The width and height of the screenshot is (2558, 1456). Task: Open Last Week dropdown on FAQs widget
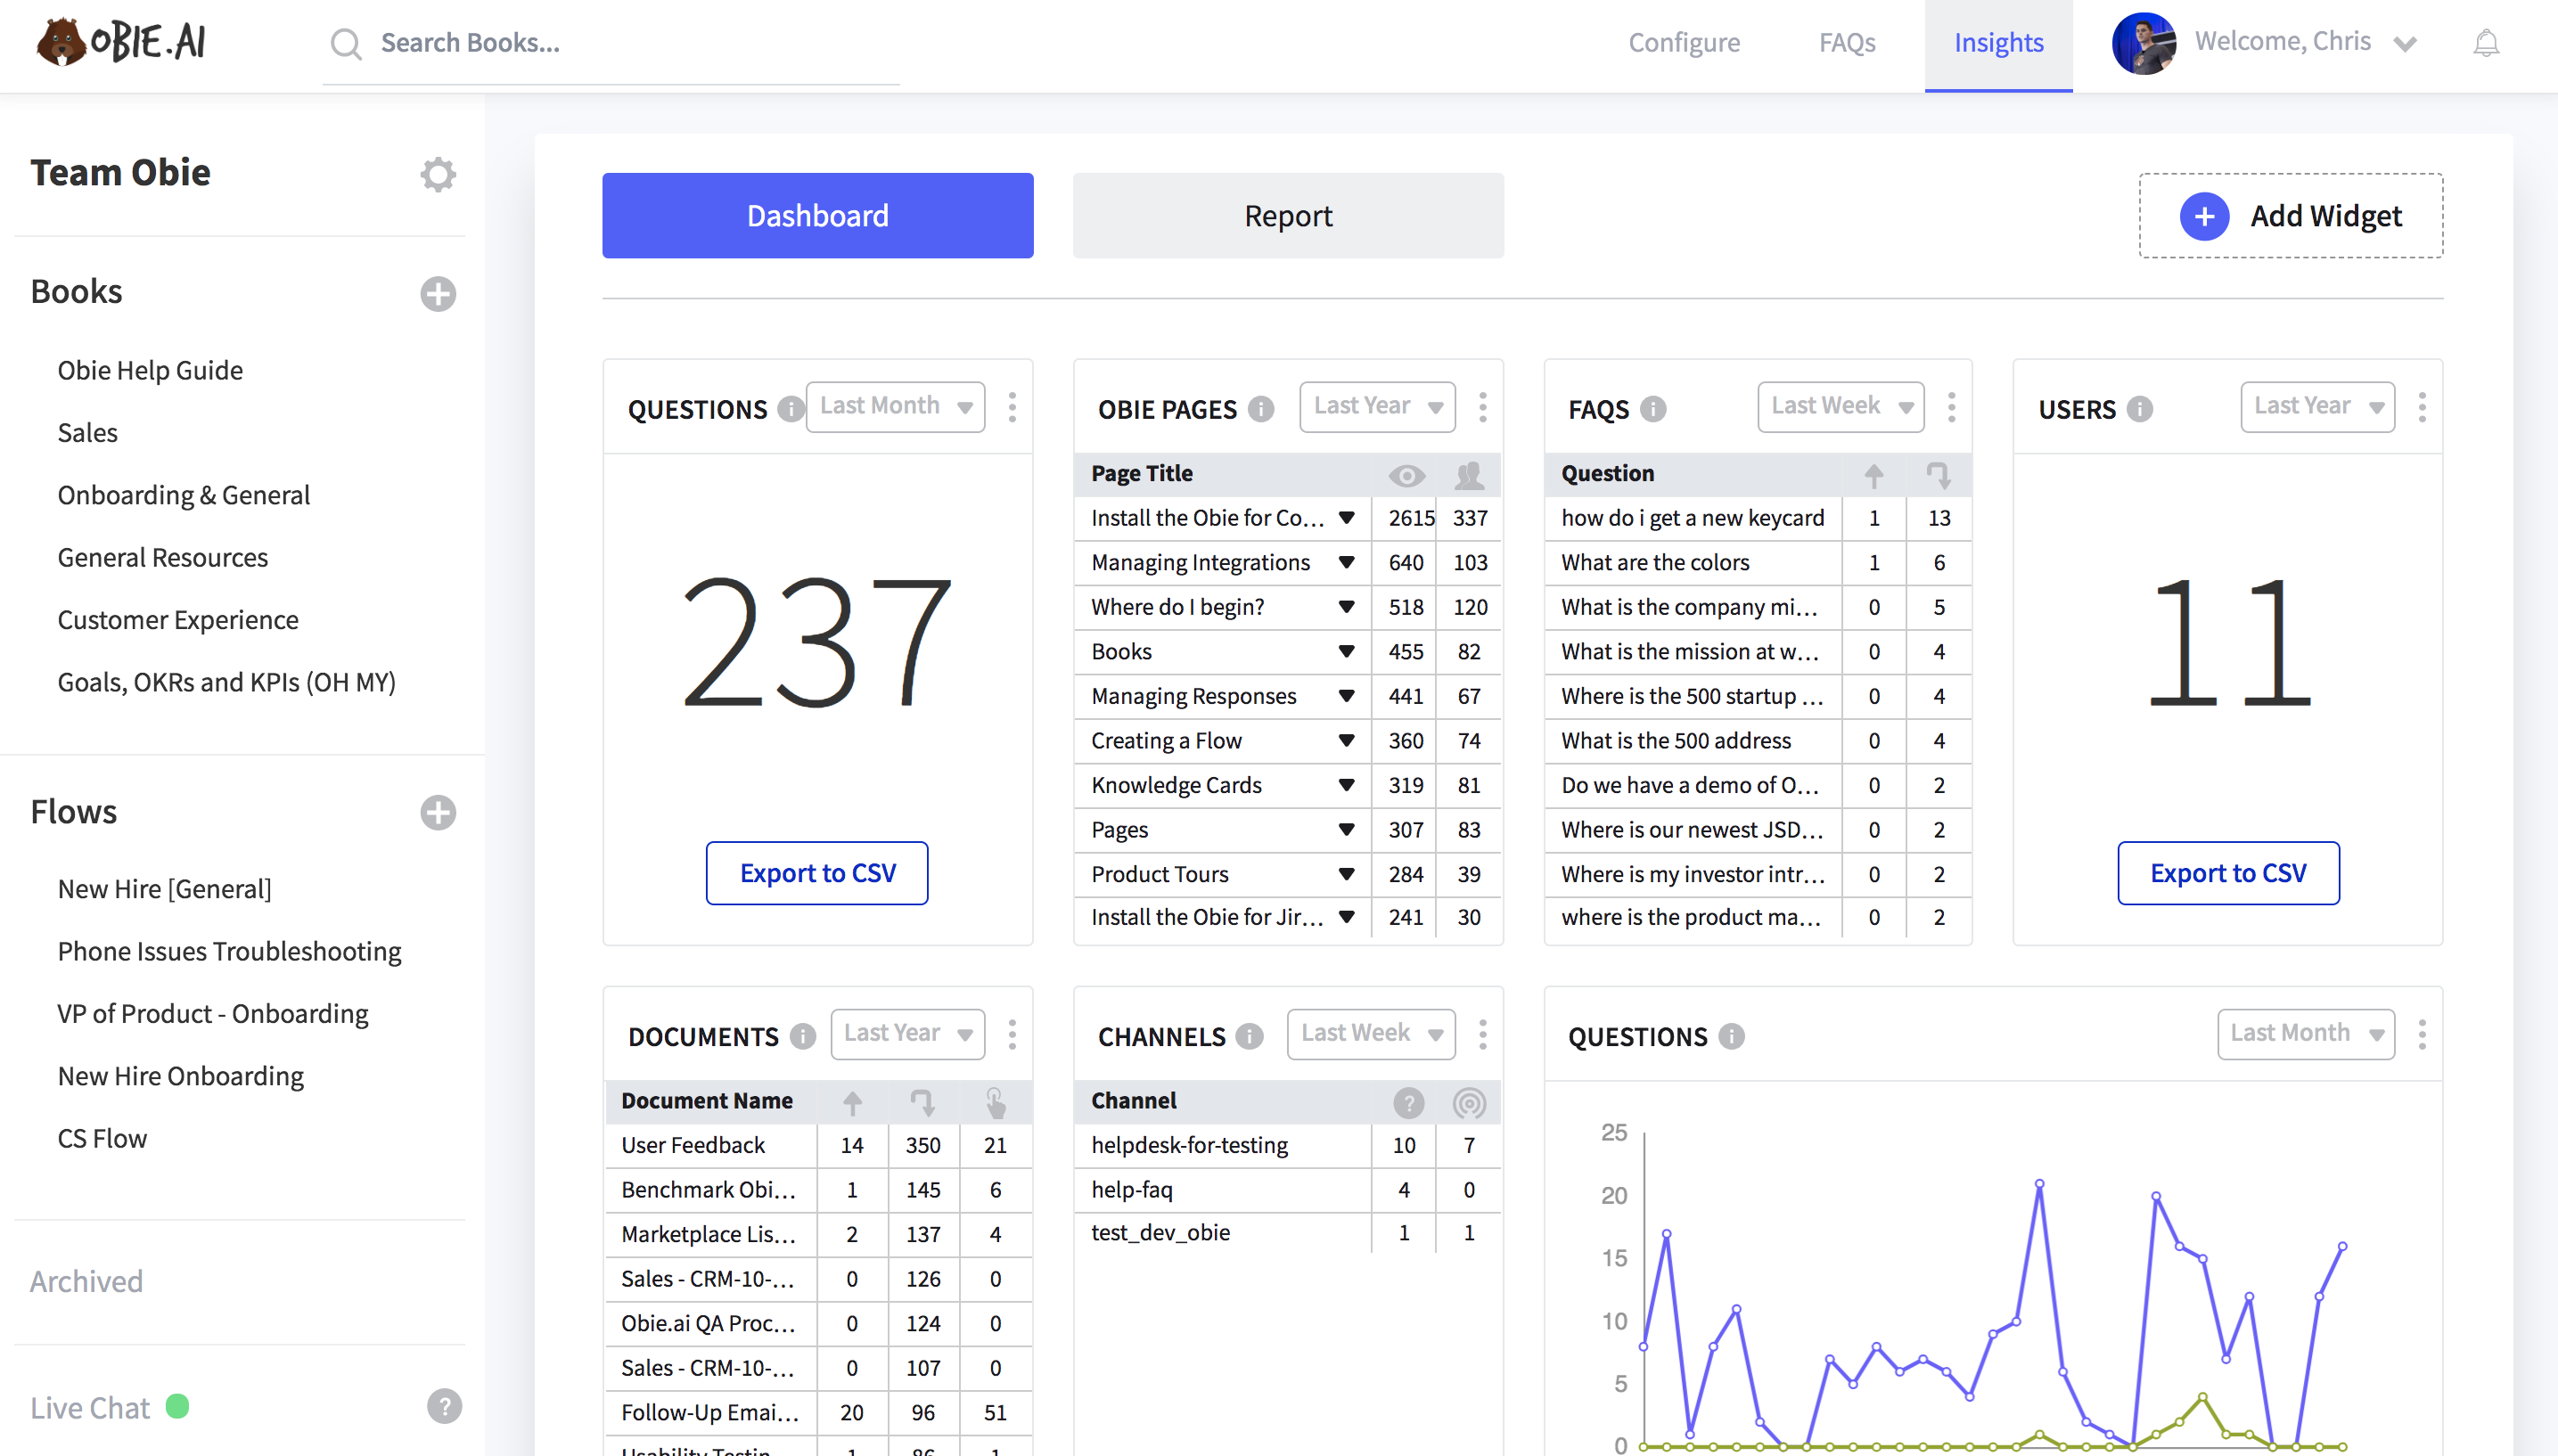[x=1840, y=406]
